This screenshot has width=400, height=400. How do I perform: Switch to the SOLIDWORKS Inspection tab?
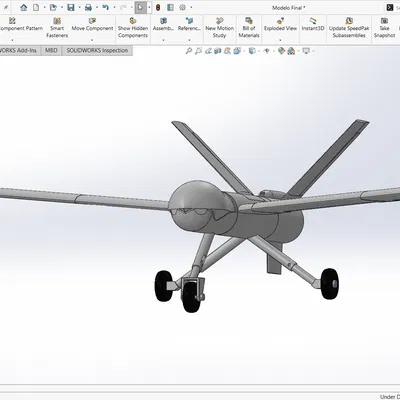[97, 50]
